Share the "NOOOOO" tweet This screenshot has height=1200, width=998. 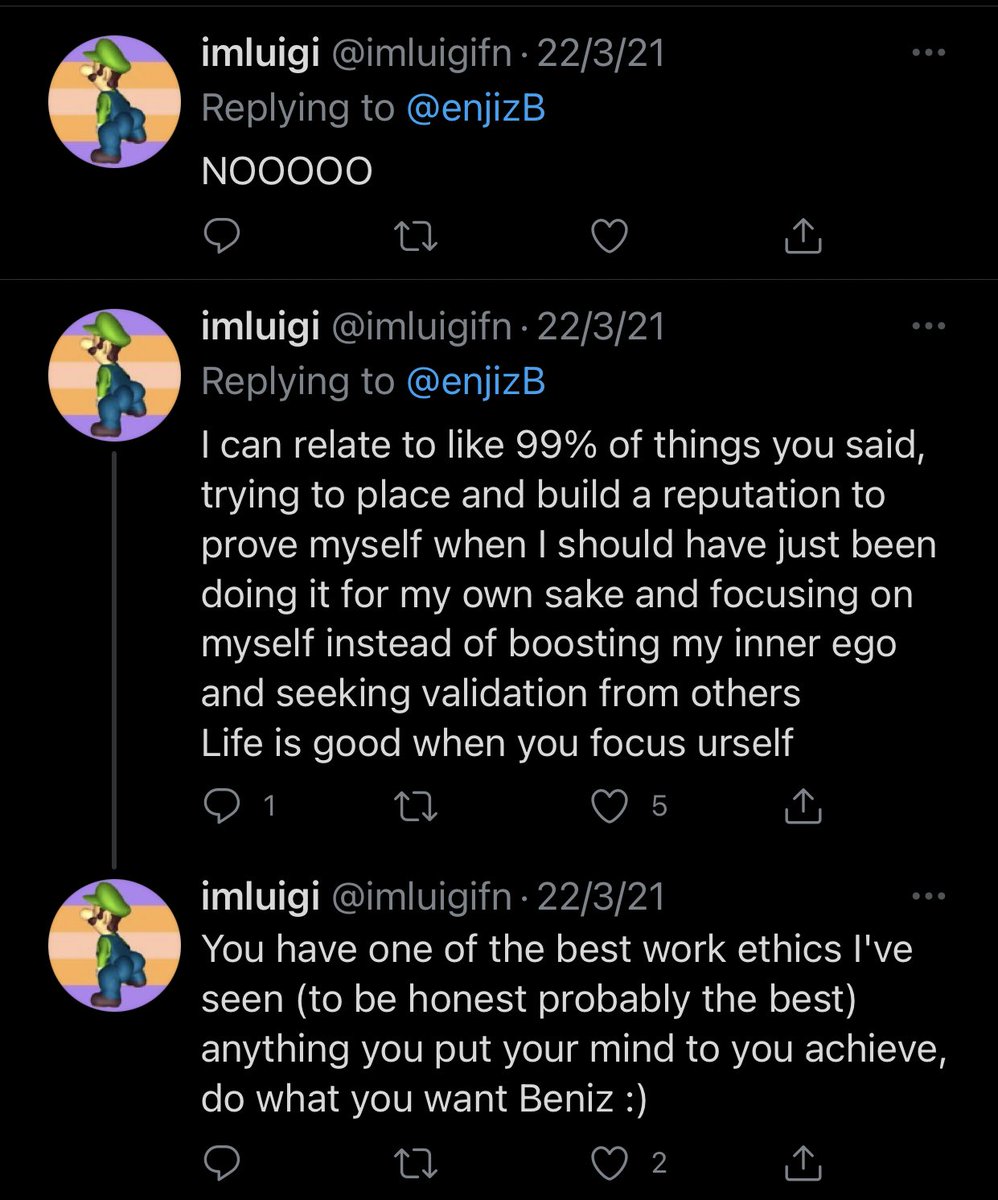point(803,236)
